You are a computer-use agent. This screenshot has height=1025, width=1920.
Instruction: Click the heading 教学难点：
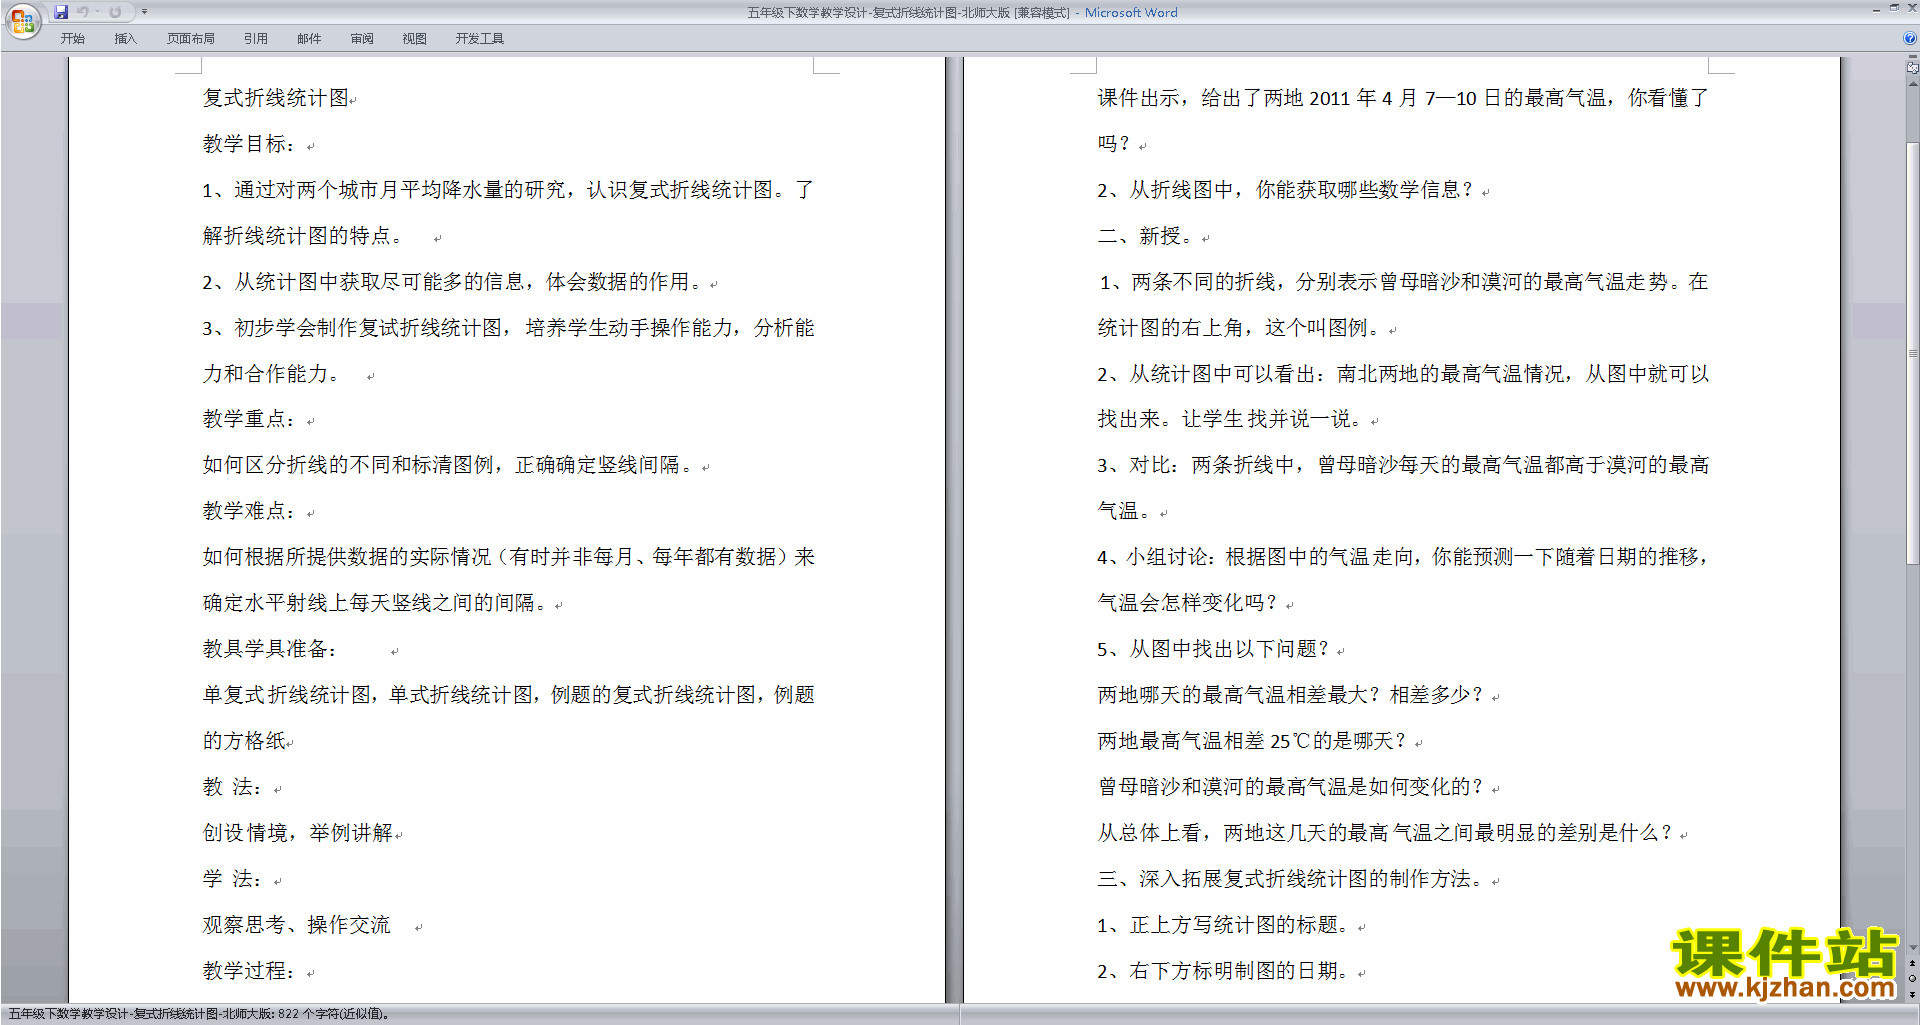coord(250,511)
